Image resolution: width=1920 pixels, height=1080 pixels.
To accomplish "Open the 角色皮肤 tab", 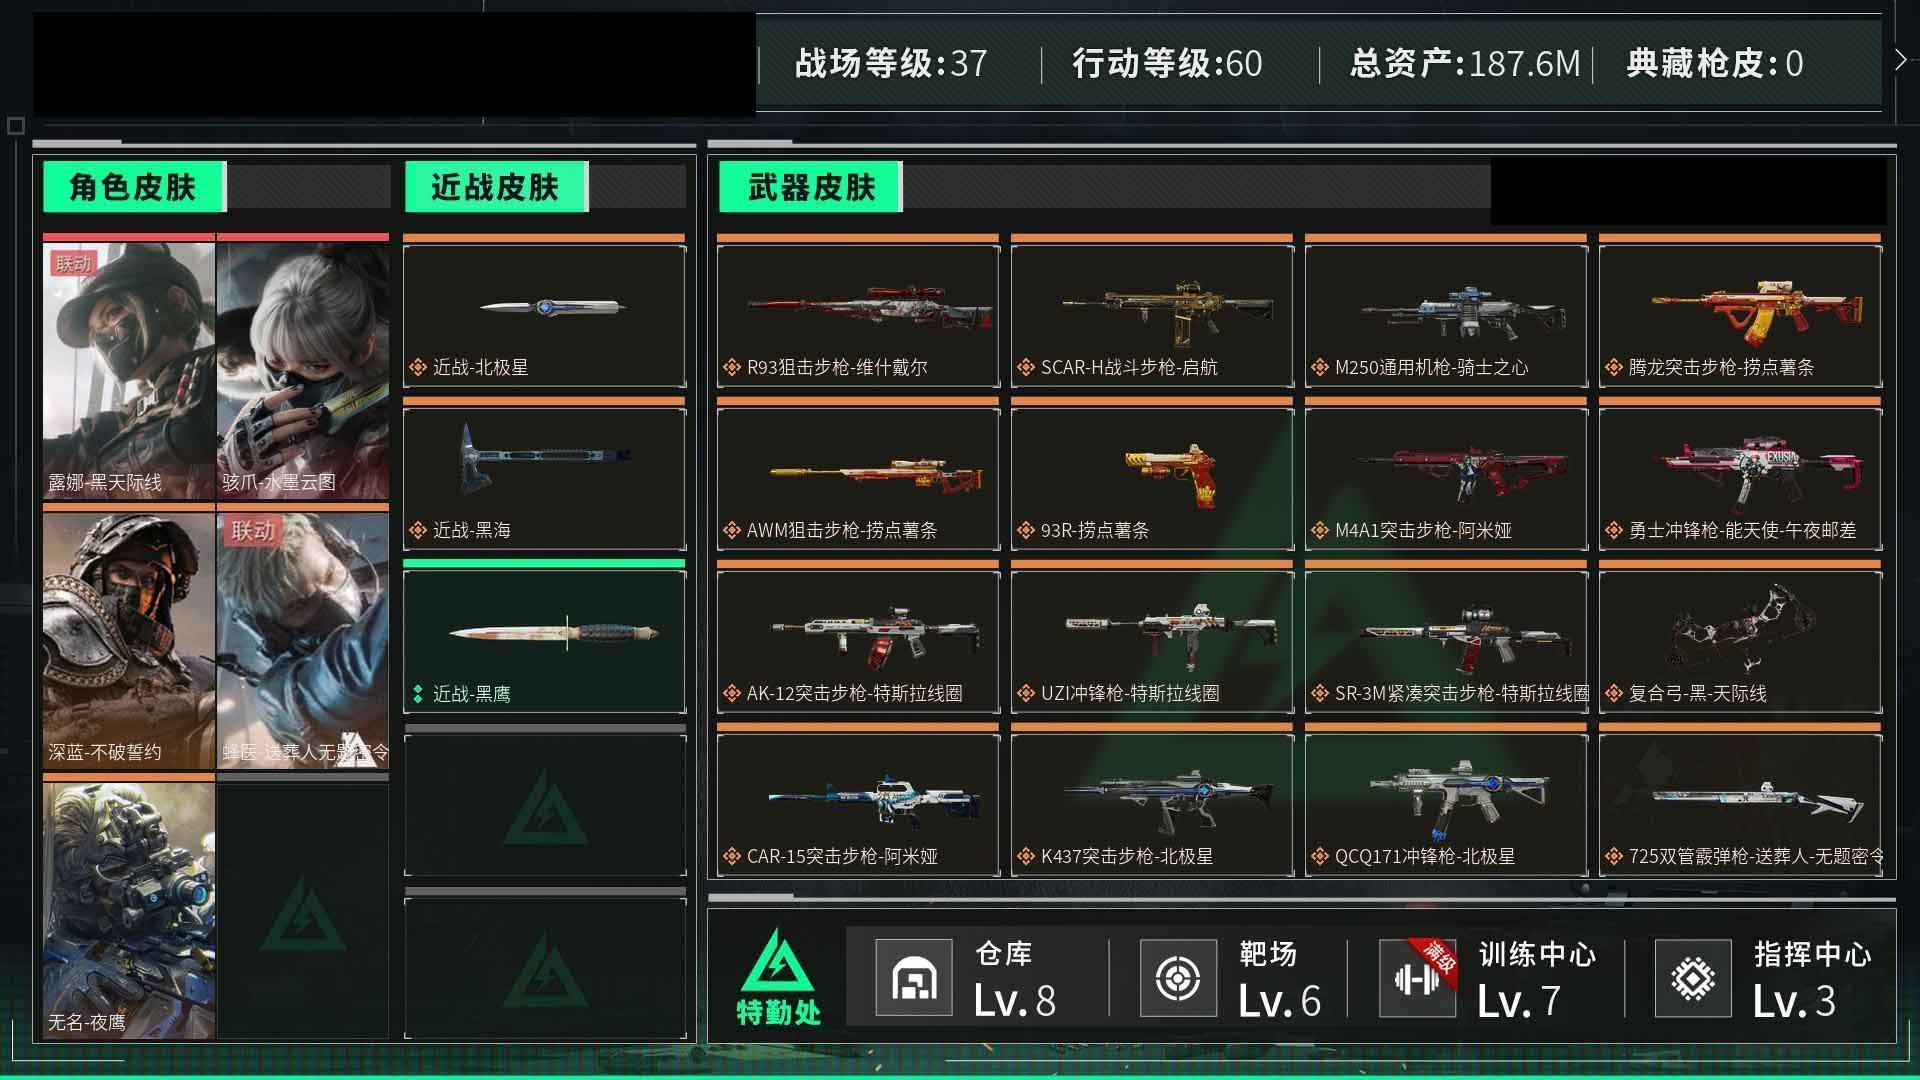I will (x=133, y=187).
